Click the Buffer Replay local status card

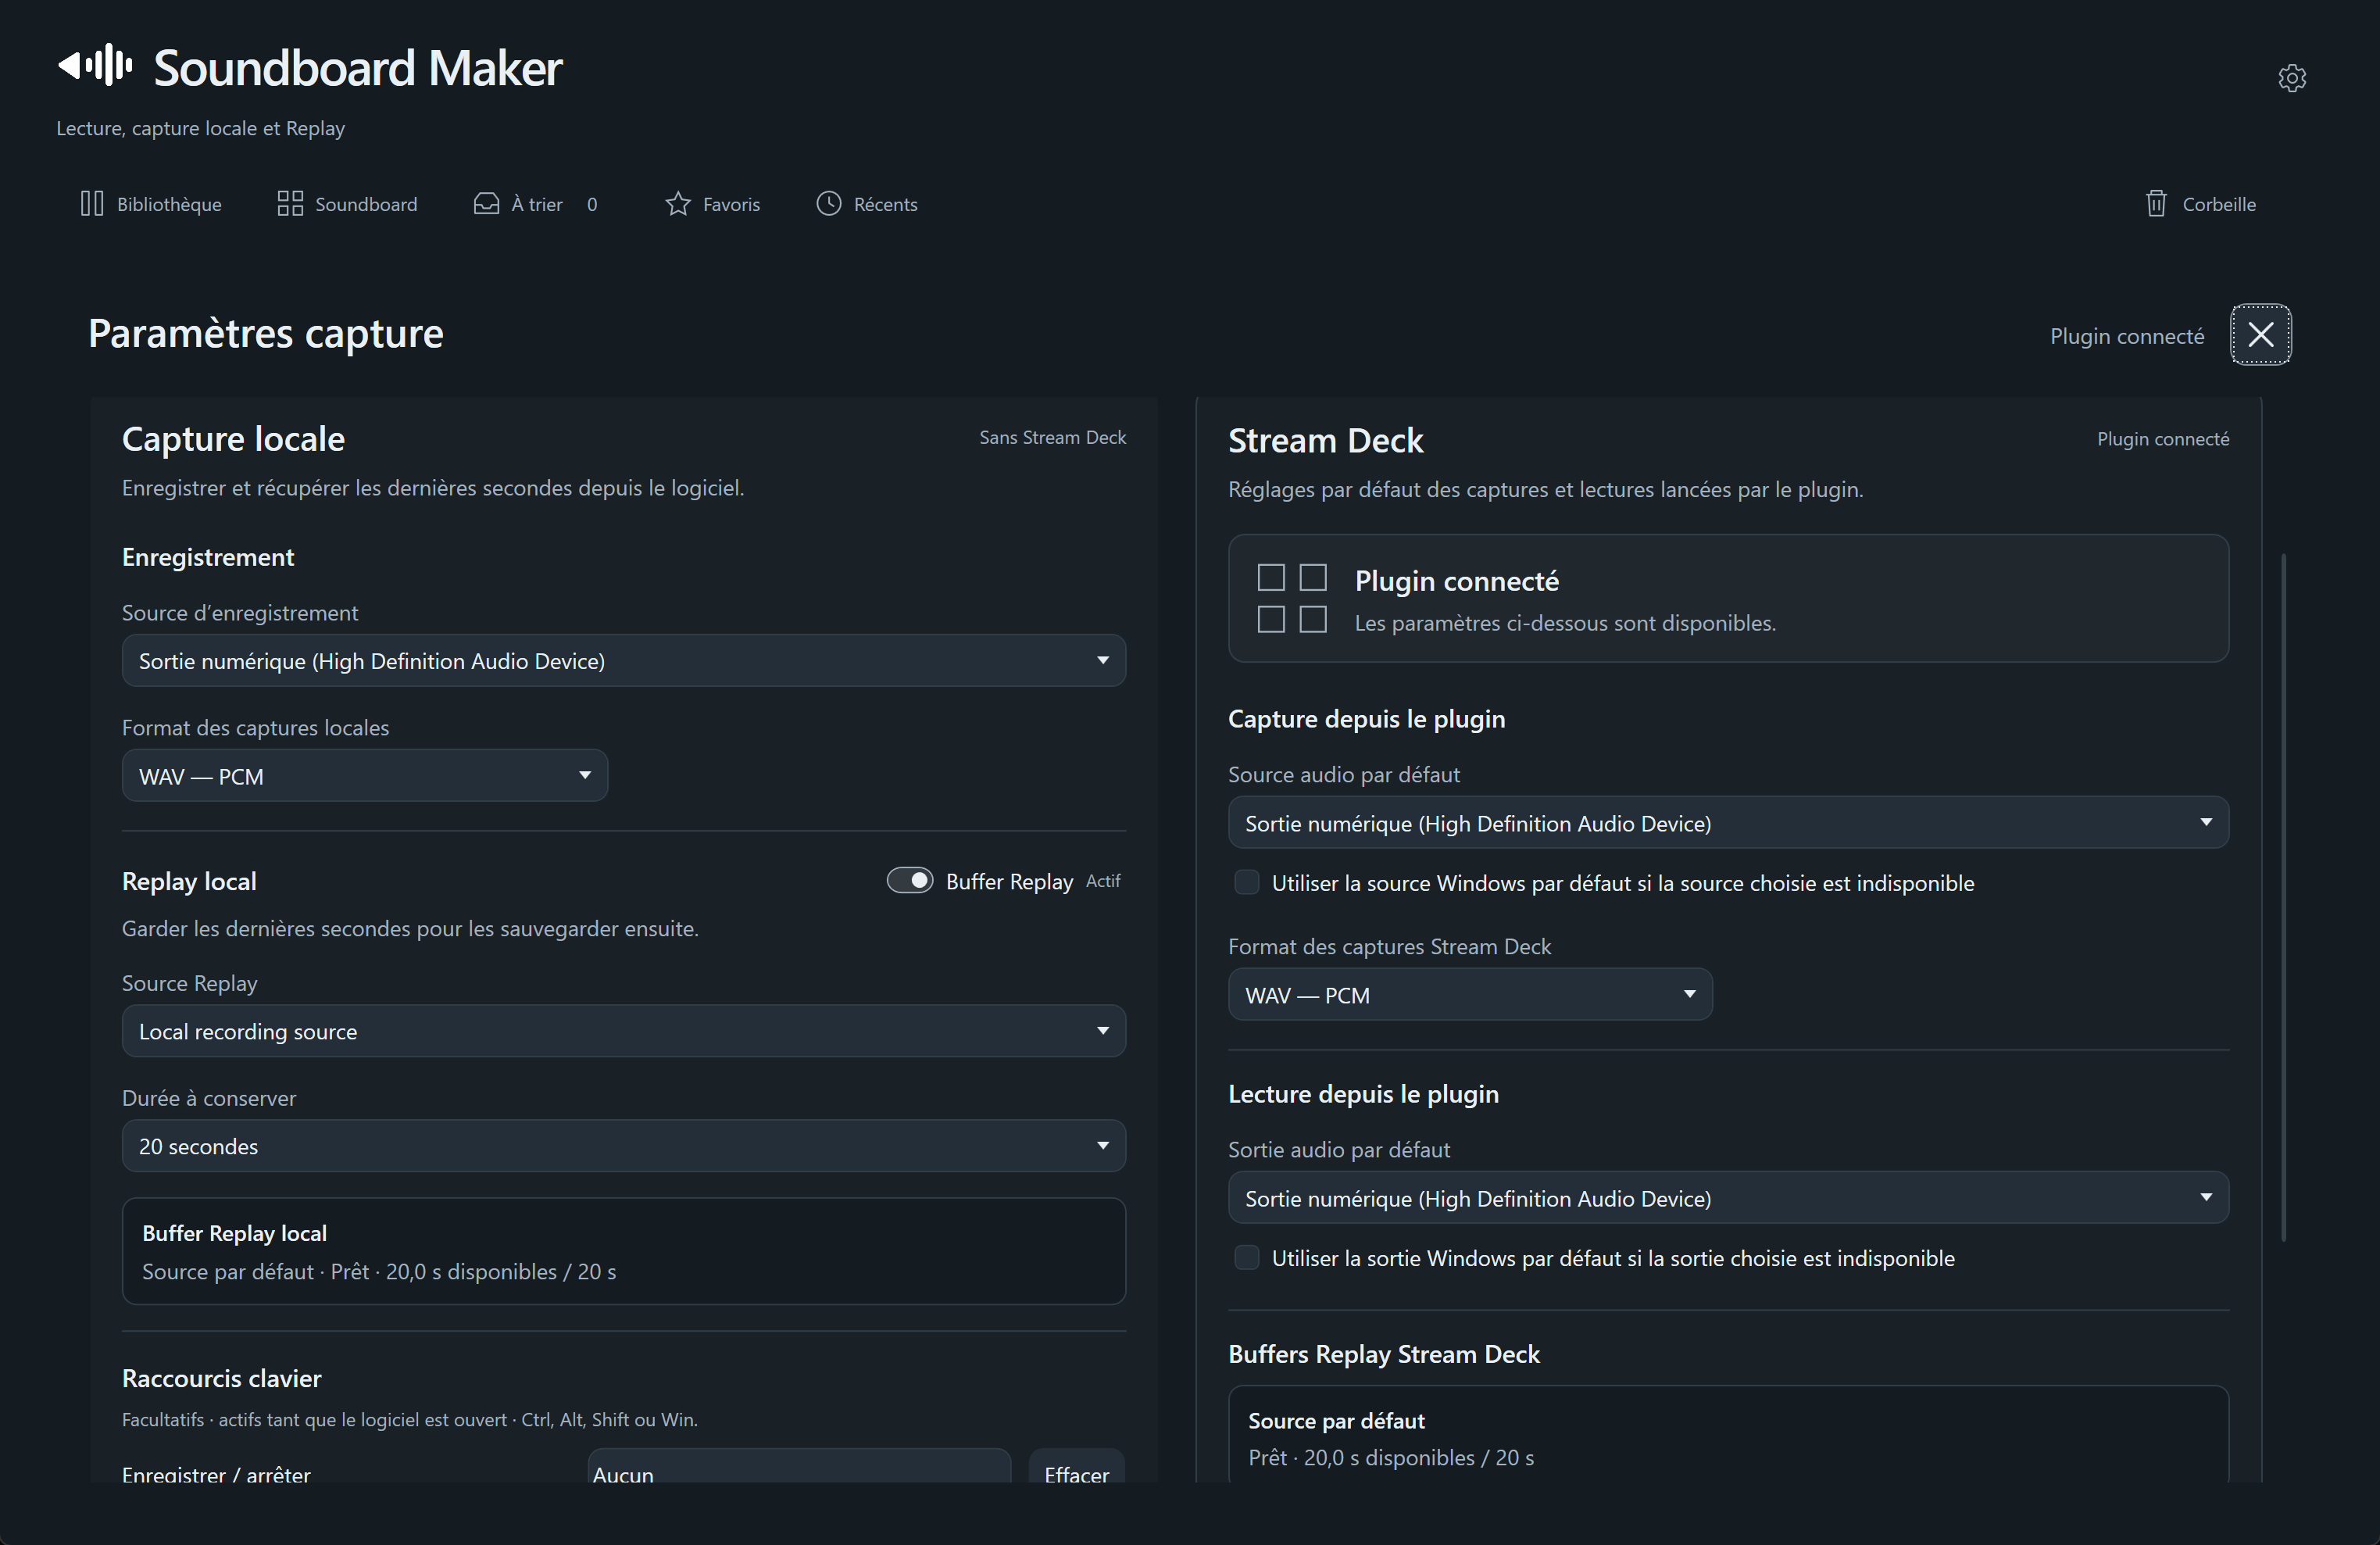[x=624, y=1251]
